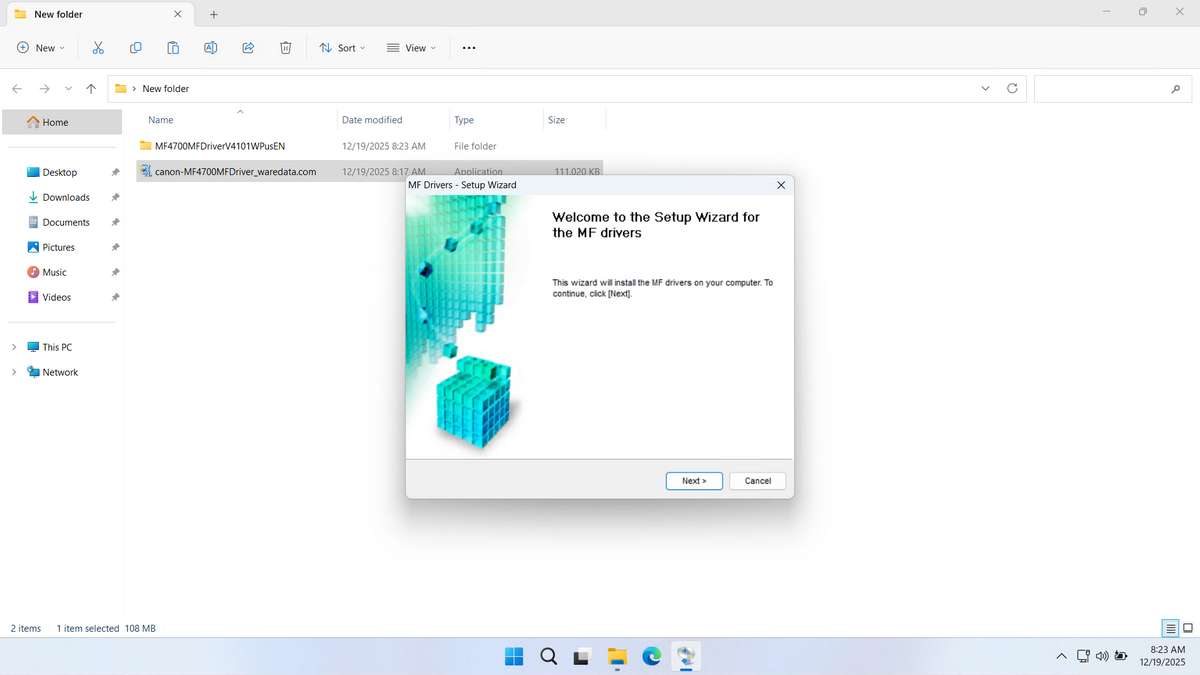The width and height of the screenshot is (1200, 675).
Task: Open the New item dropdown
Action: coord(41,48)
